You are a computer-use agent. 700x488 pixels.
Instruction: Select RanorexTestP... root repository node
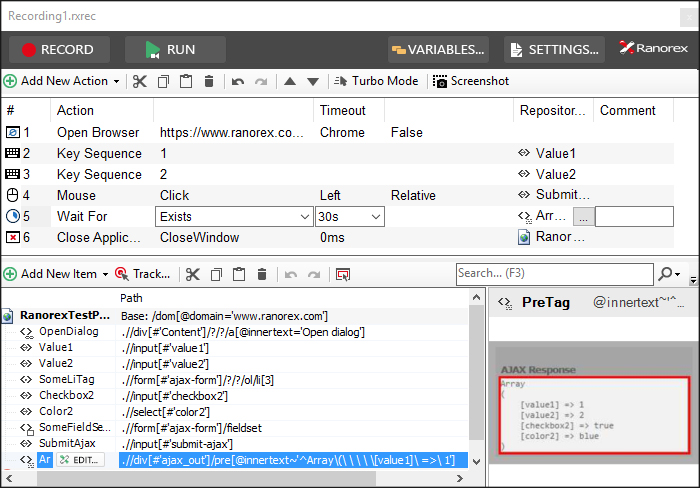(65, 316)
